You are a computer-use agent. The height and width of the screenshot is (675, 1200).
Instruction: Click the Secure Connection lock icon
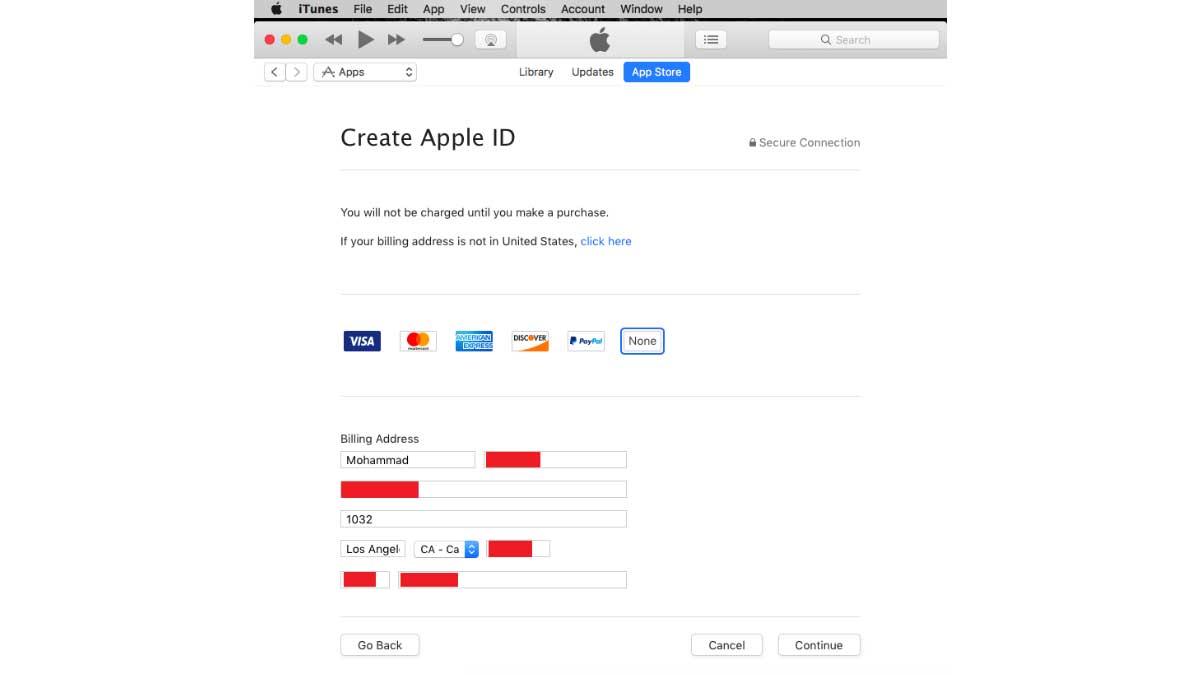pos(752,143)
